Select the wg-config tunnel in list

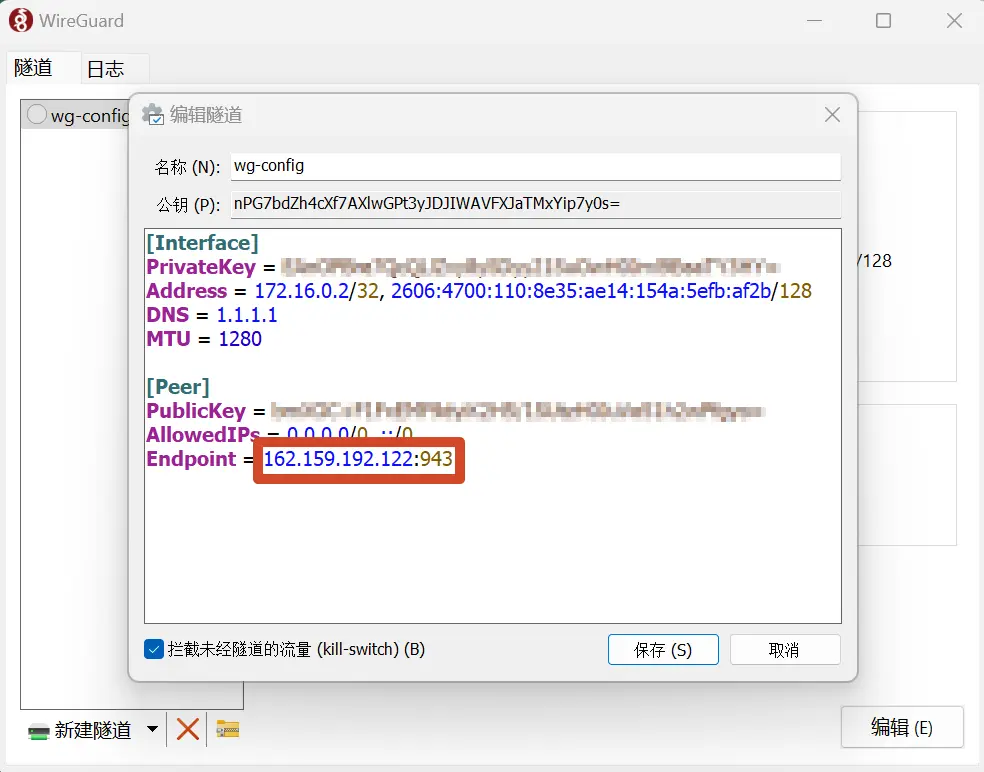coord(75,115)
